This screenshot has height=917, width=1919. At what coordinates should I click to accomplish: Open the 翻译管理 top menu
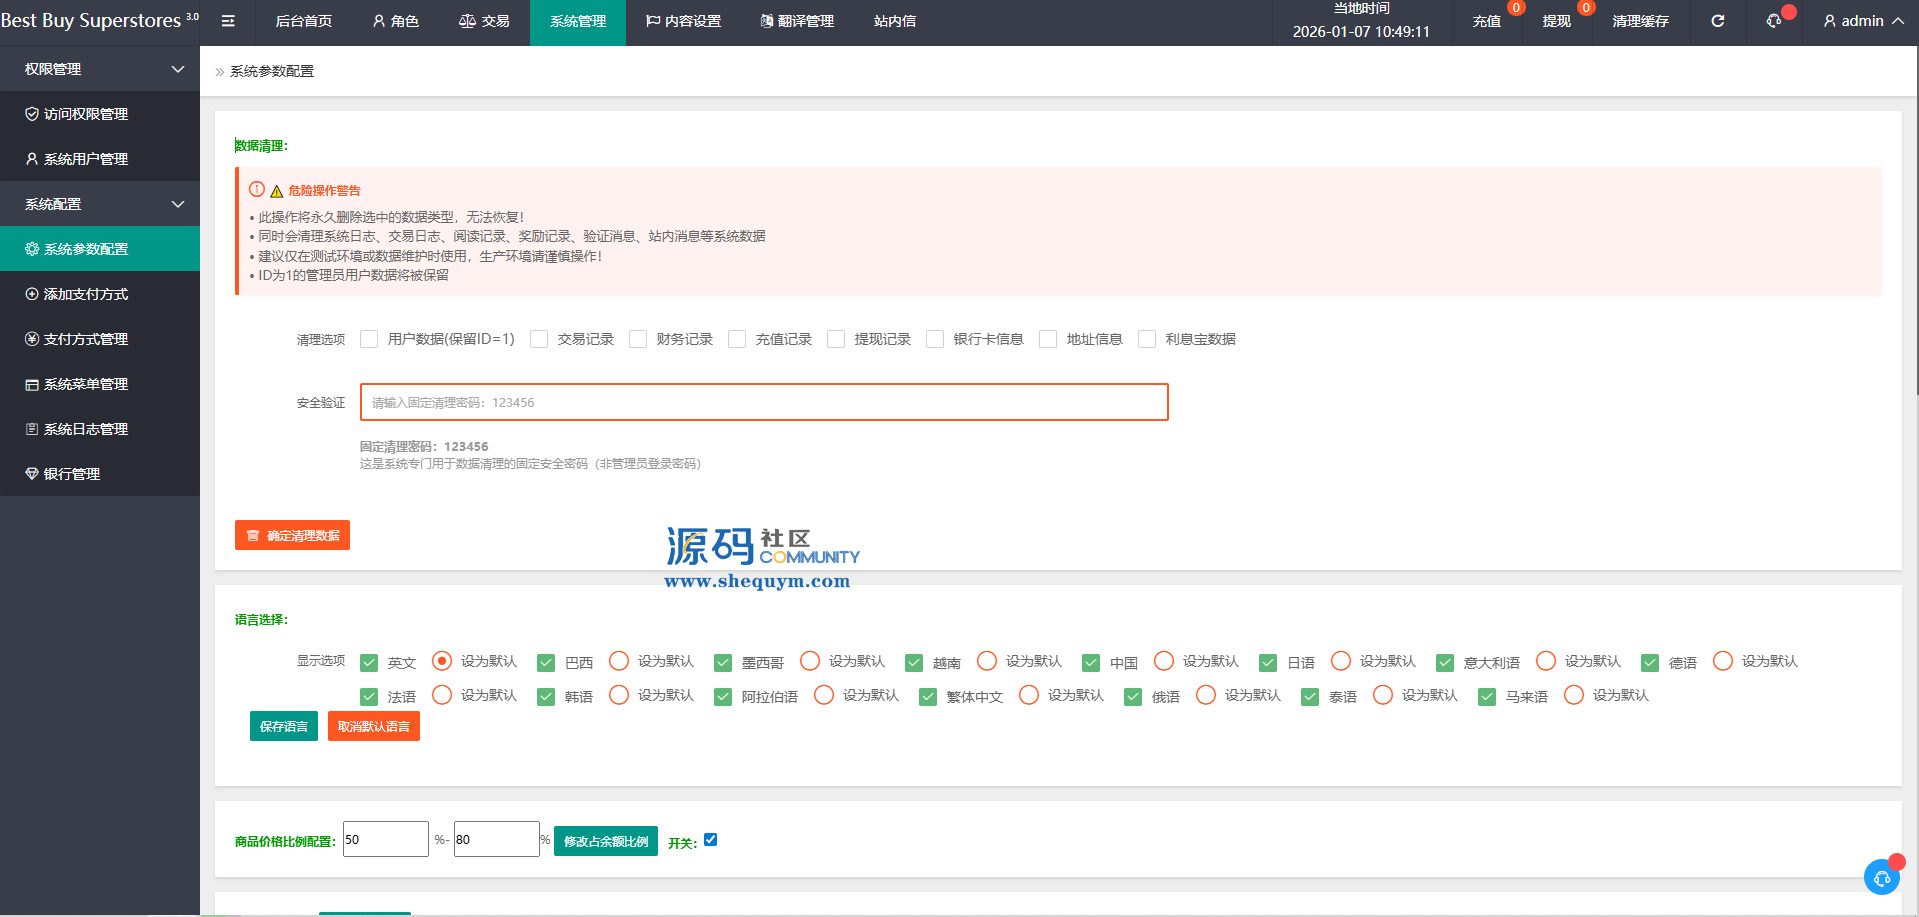pos(796,21)
